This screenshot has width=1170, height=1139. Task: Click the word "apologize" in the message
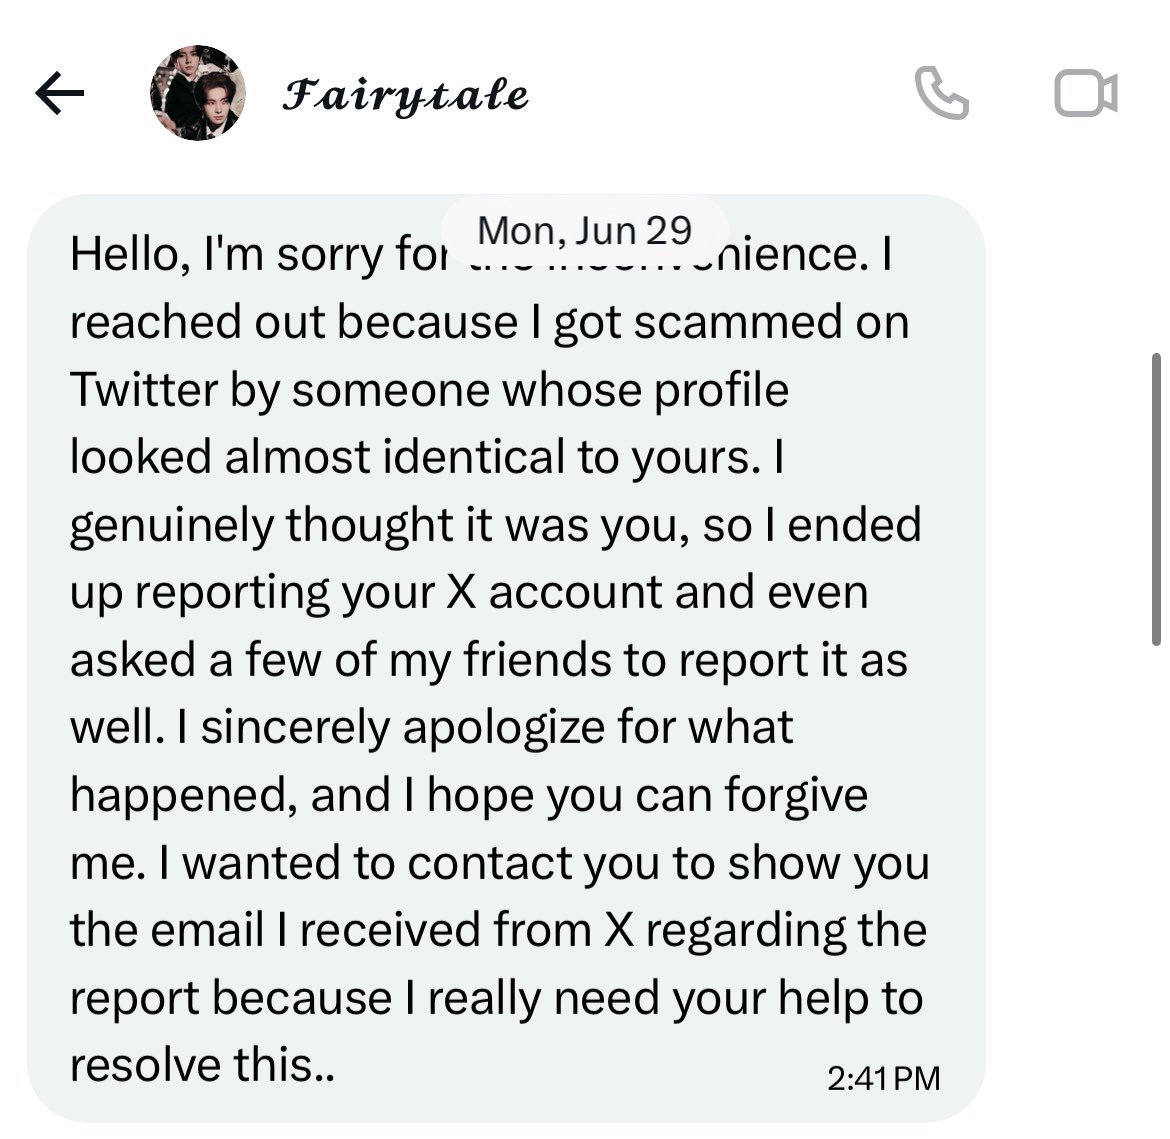[504, 728]
